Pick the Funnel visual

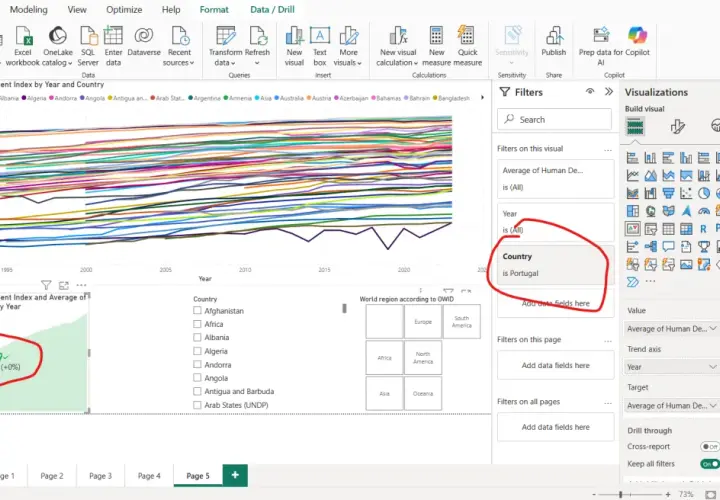[668, 193]
